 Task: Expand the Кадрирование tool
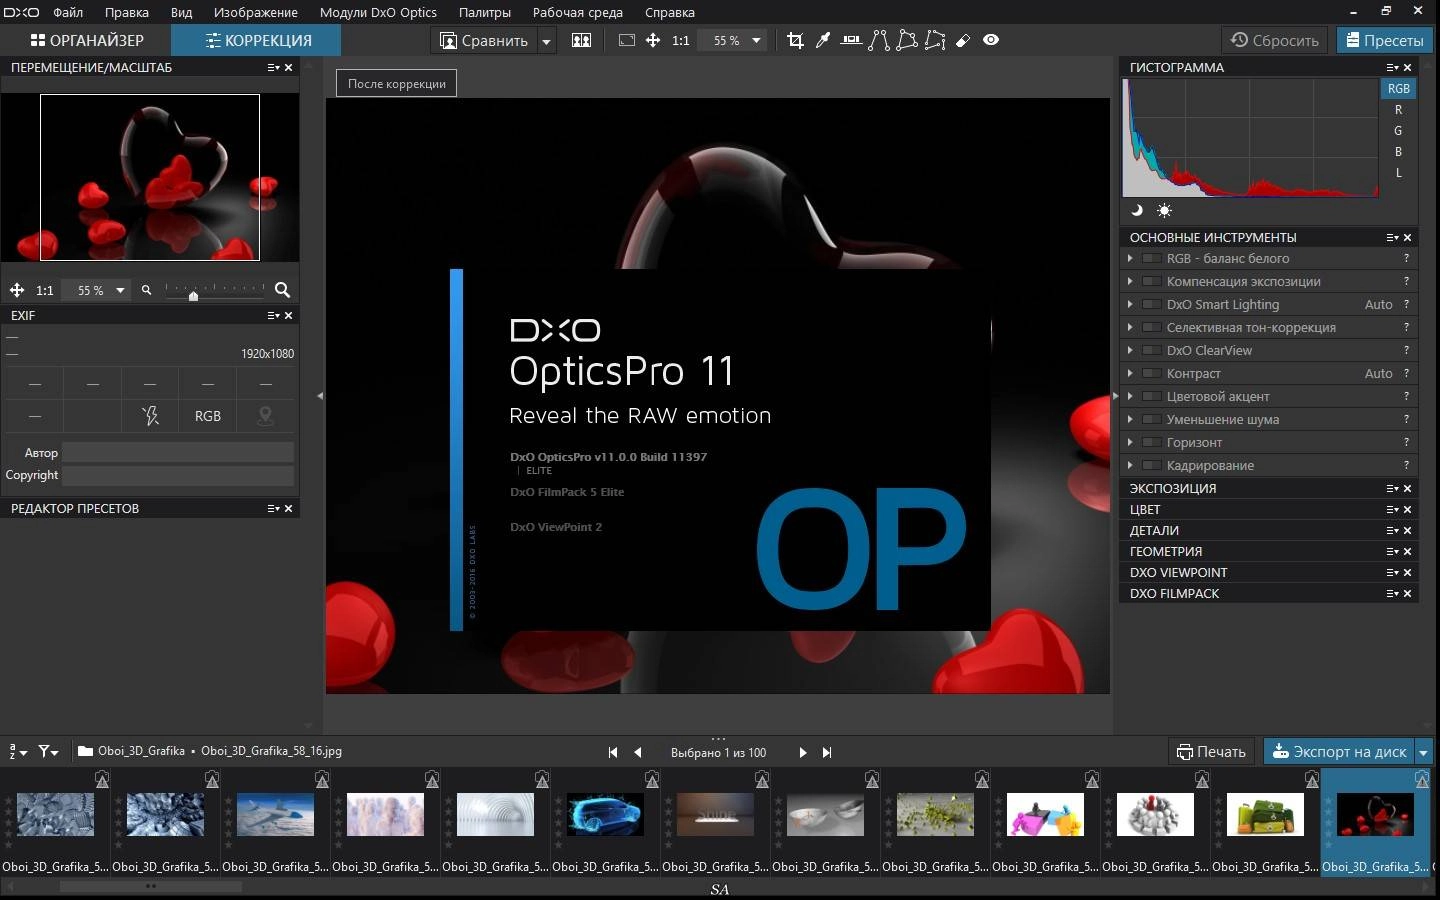pyautogui.click(x=1130, y=465)
